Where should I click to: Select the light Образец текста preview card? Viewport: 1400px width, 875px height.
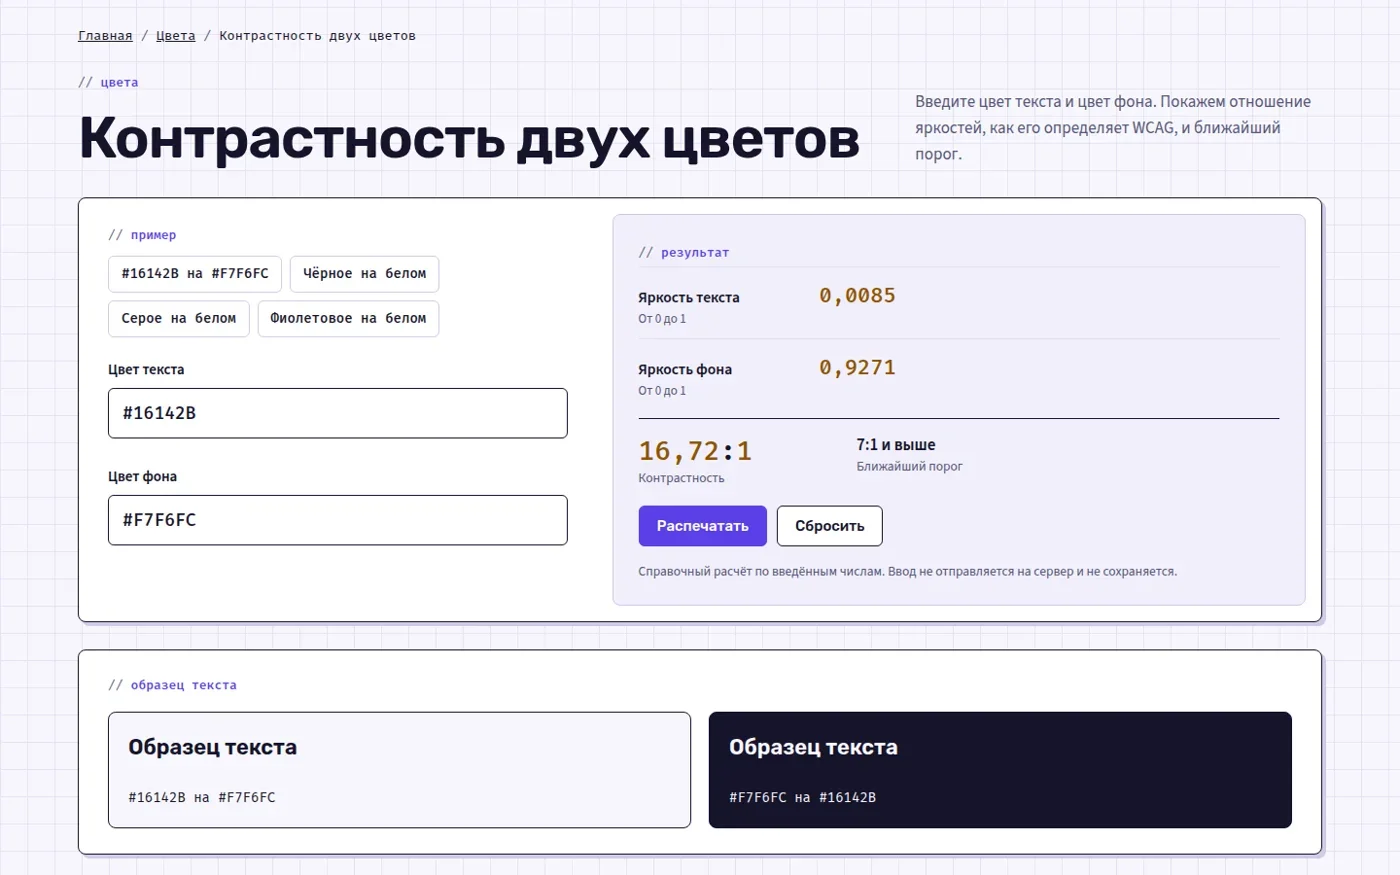(x=399, y=770)
